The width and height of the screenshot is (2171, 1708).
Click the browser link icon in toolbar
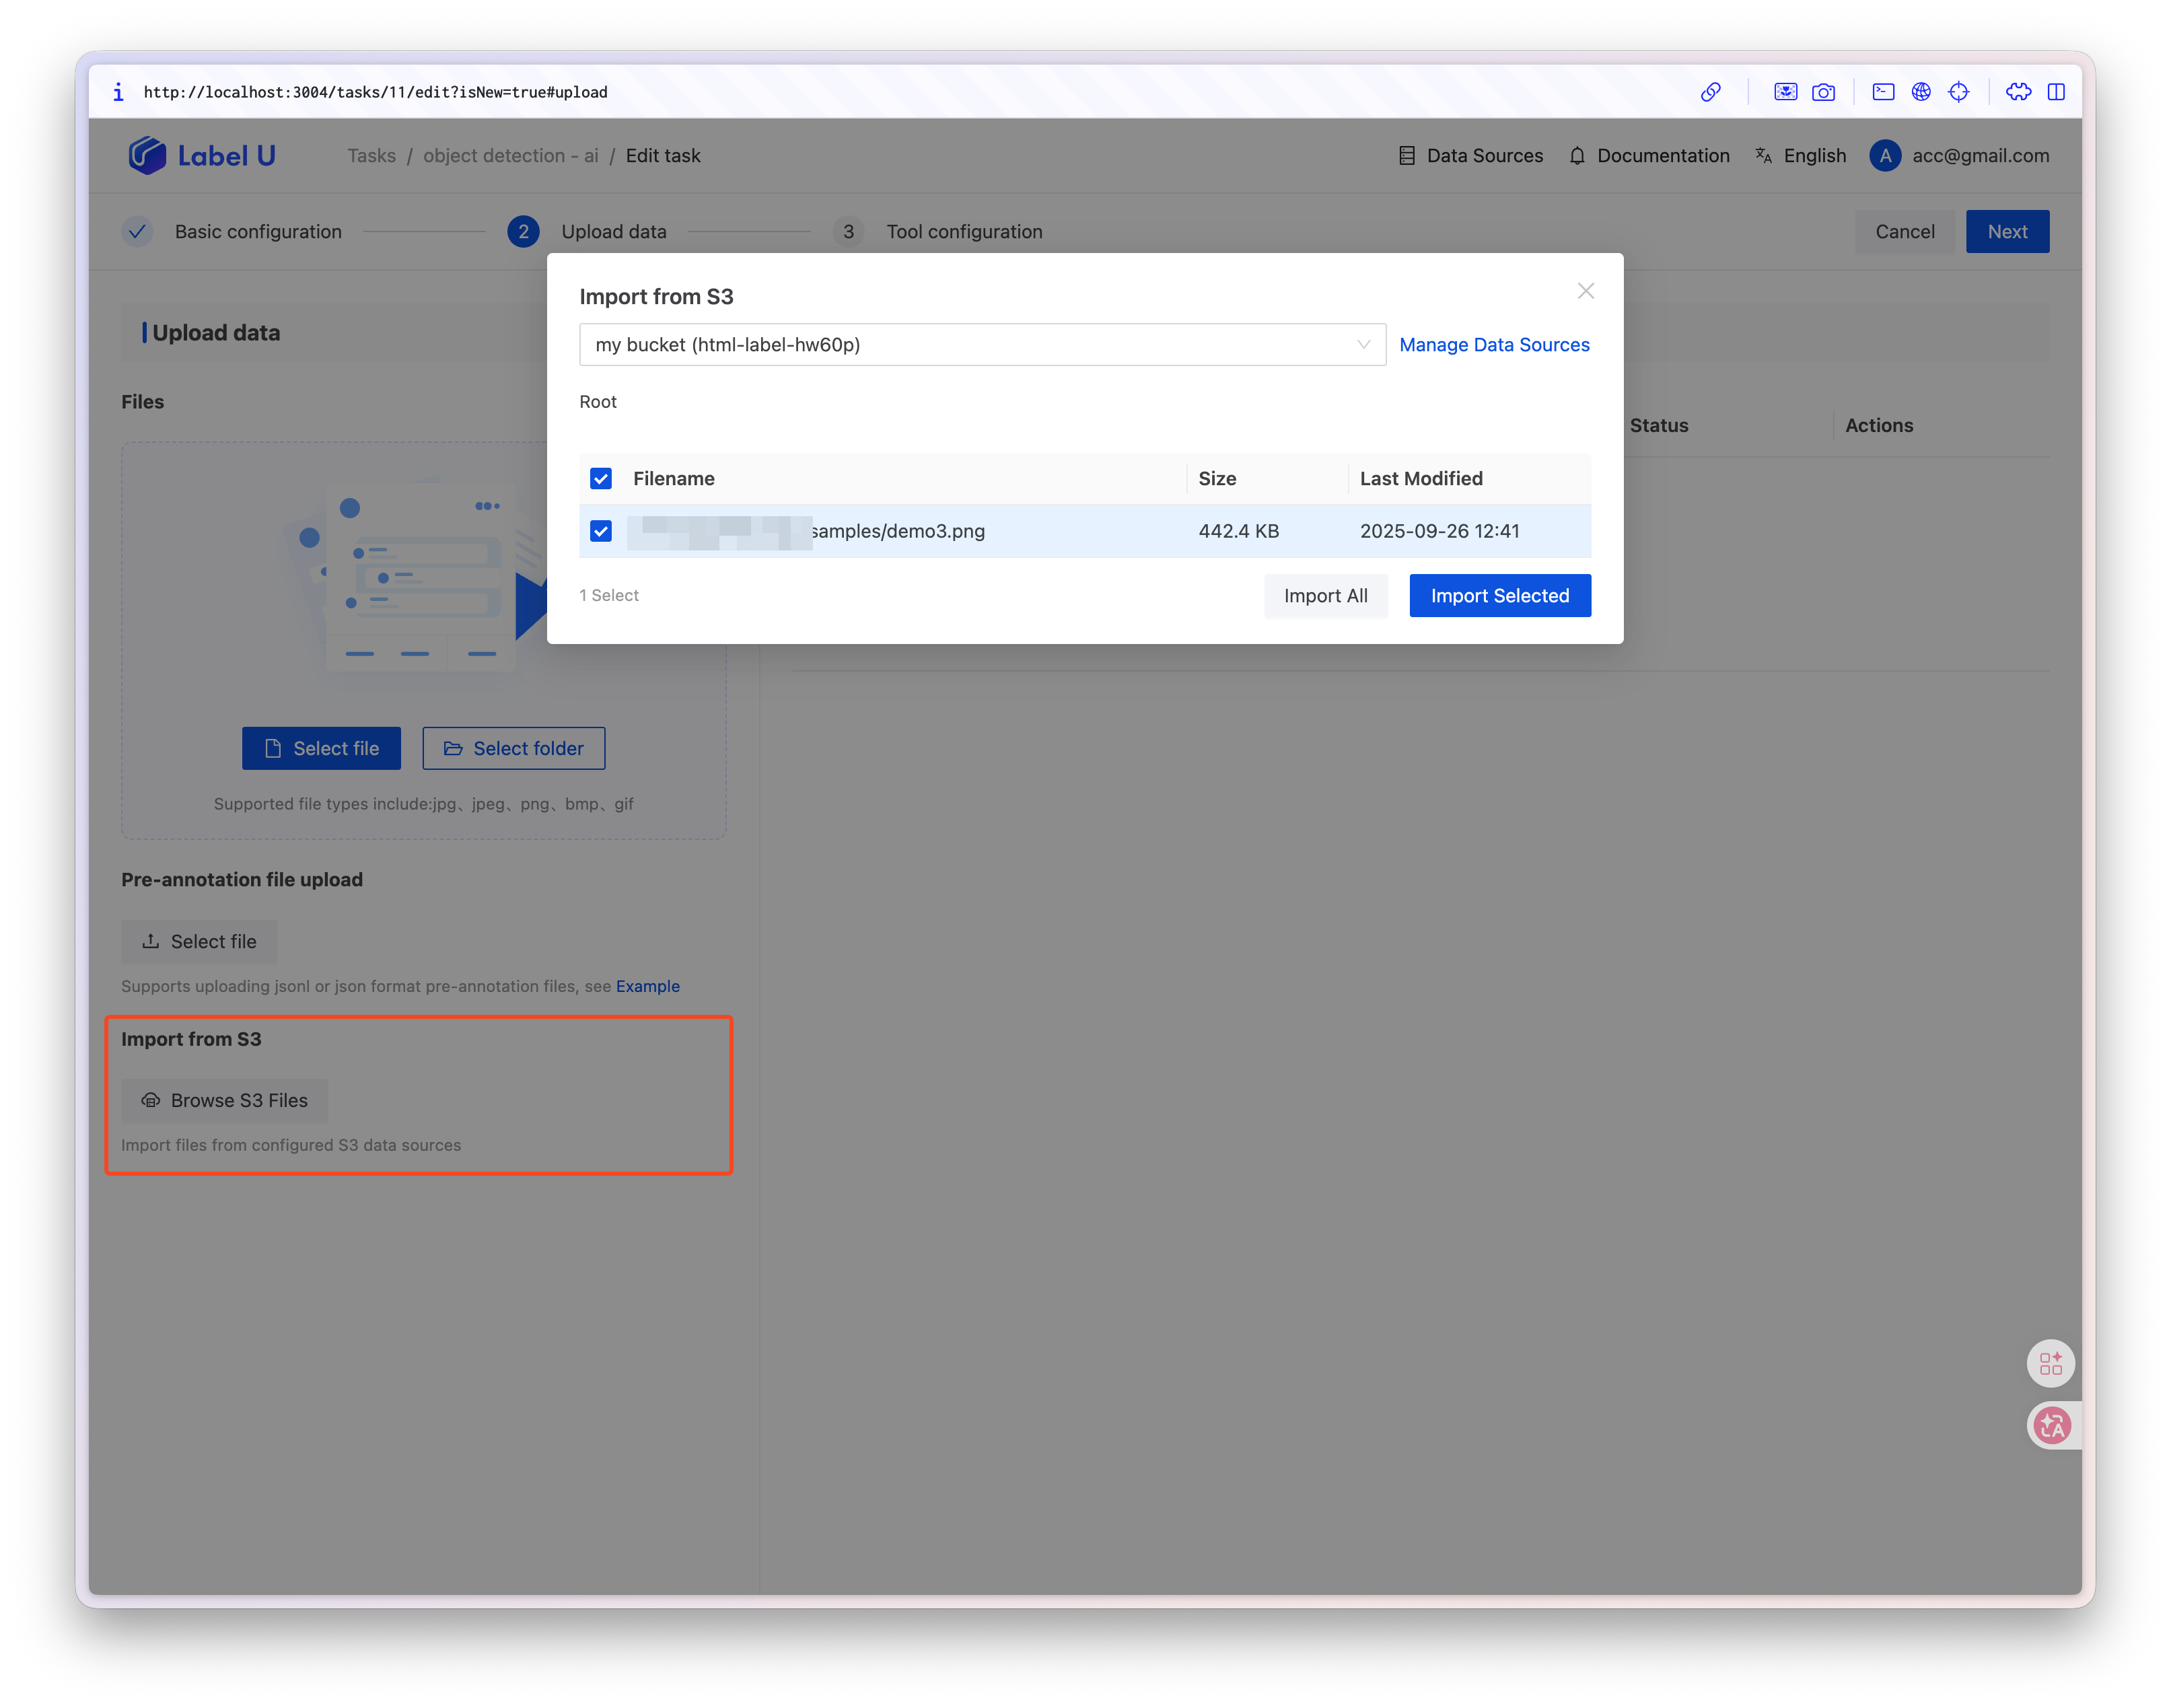pyautogui.click(x=1710, y=92)
